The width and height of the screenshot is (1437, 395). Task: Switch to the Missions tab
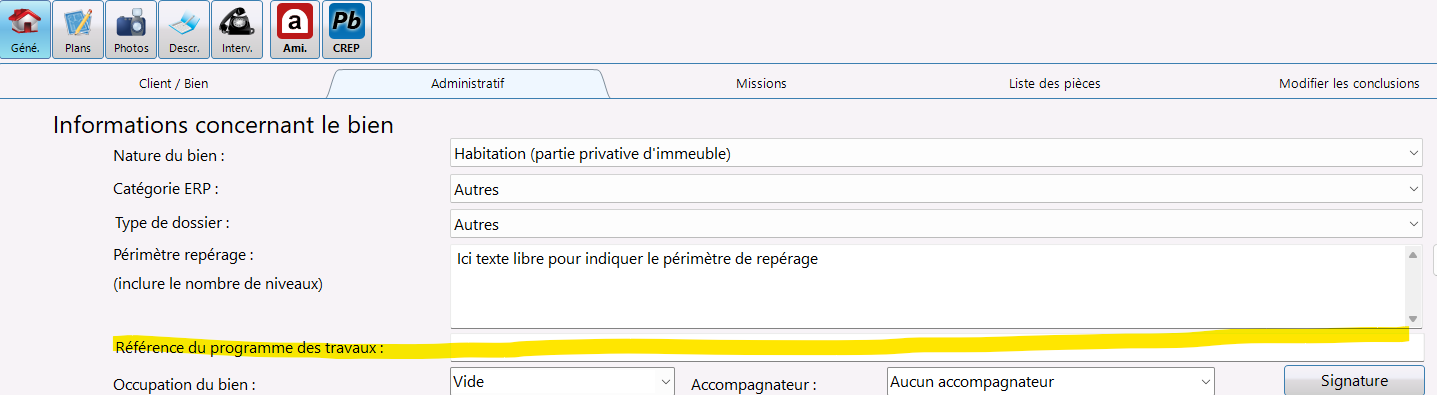point(761,84)
